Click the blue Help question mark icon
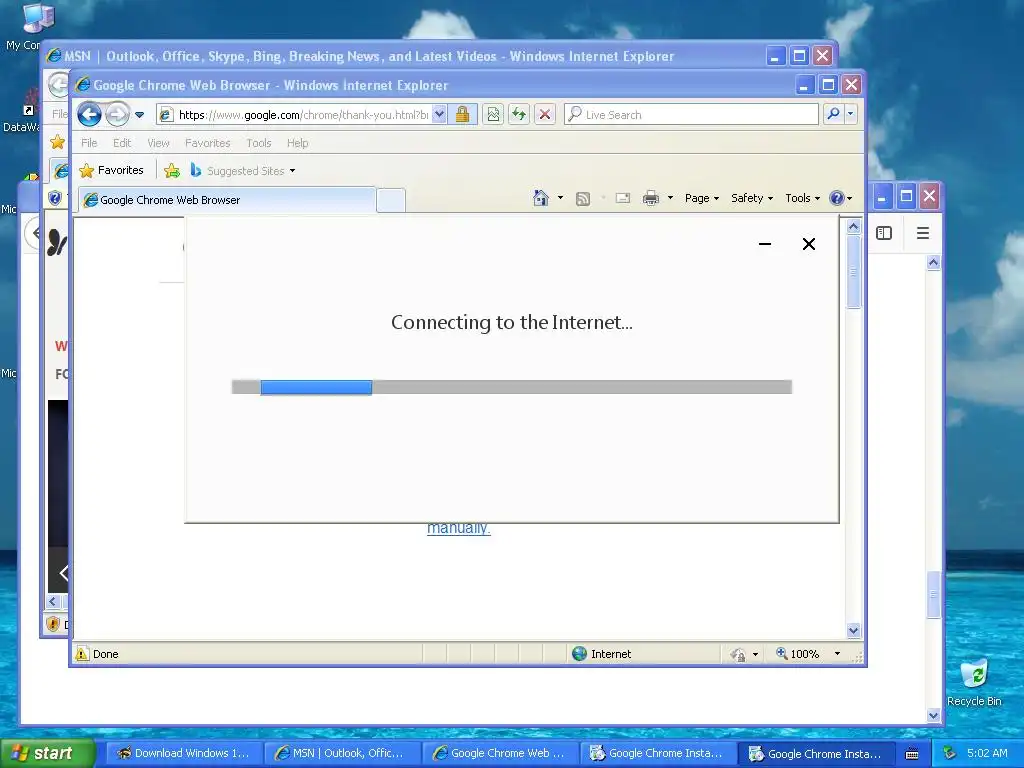 pos(837,198)
